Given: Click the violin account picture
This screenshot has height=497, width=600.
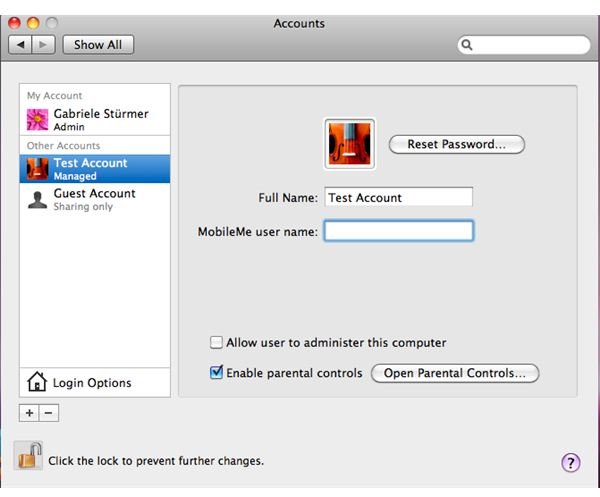Looking at the screenshot, I should coord(349,144).
